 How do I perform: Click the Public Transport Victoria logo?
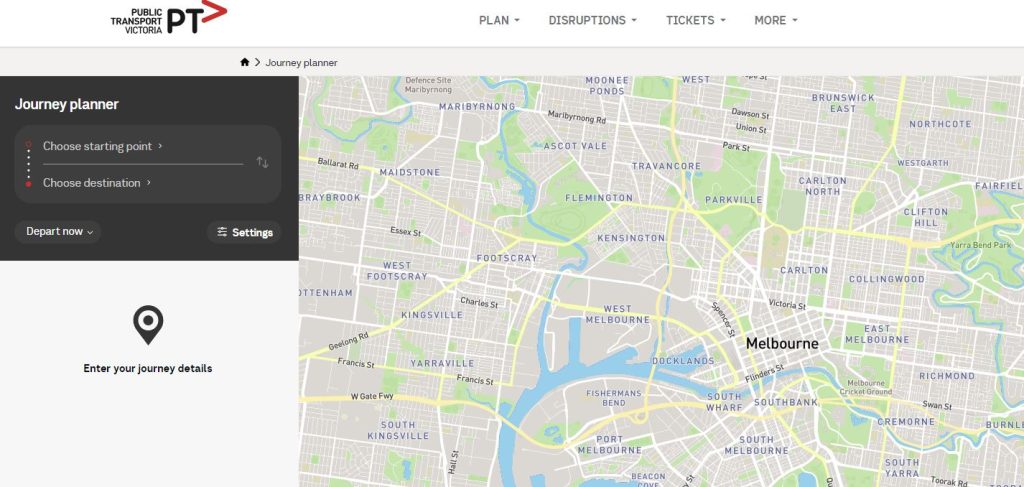click(x=168, y=18)
